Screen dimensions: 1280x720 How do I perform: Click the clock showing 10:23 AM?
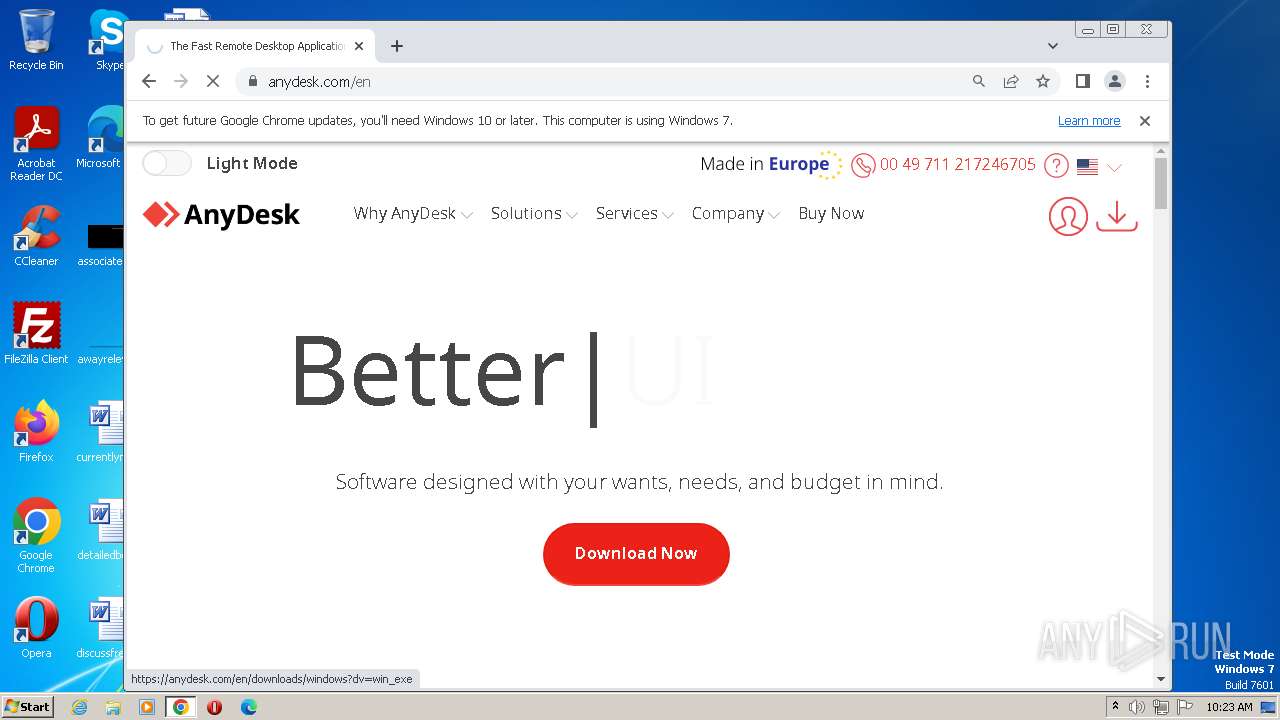(1229, 707)
